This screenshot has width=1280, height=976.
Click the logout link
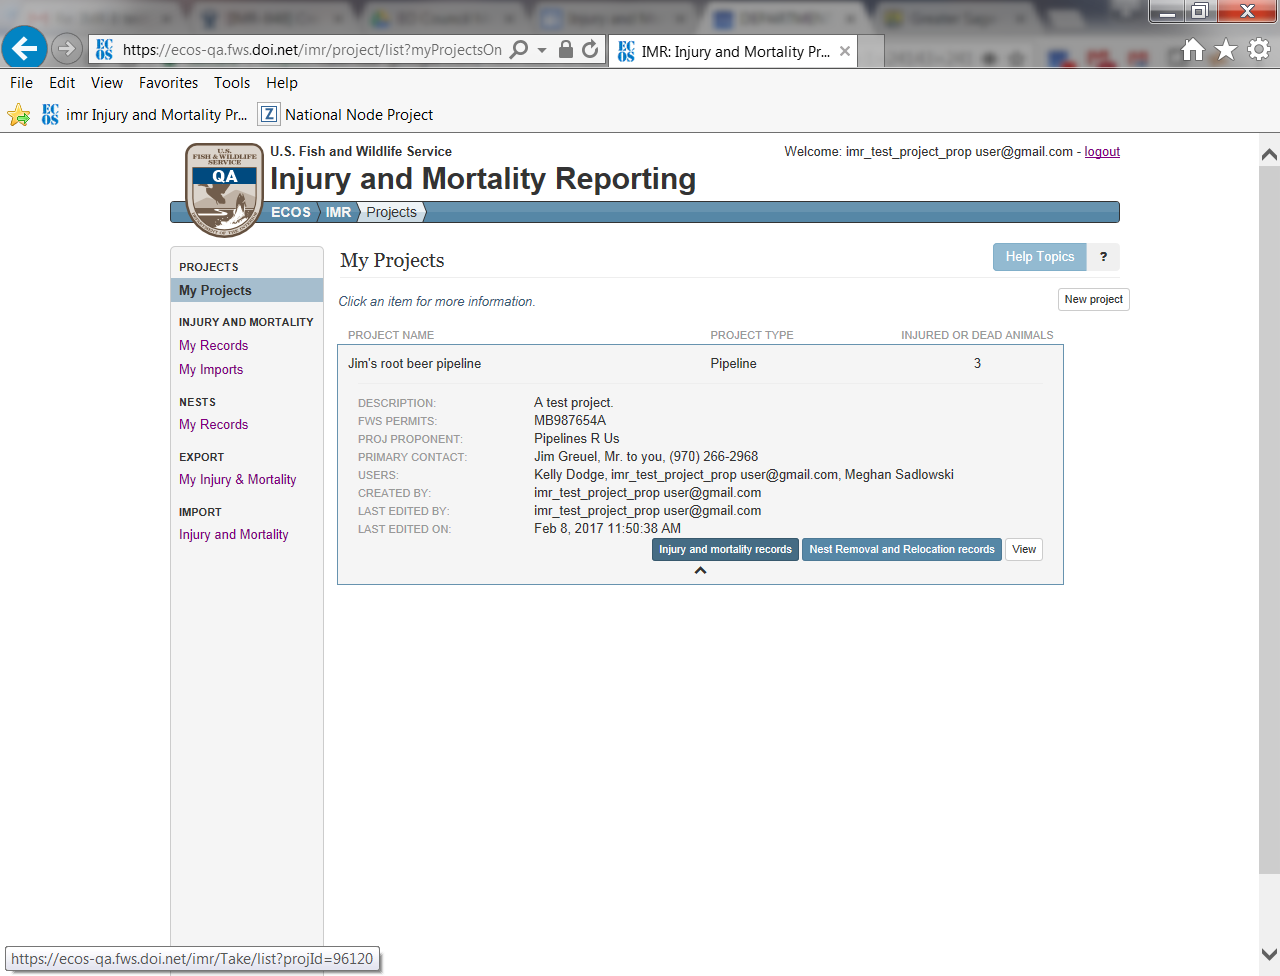point(1102,152)
